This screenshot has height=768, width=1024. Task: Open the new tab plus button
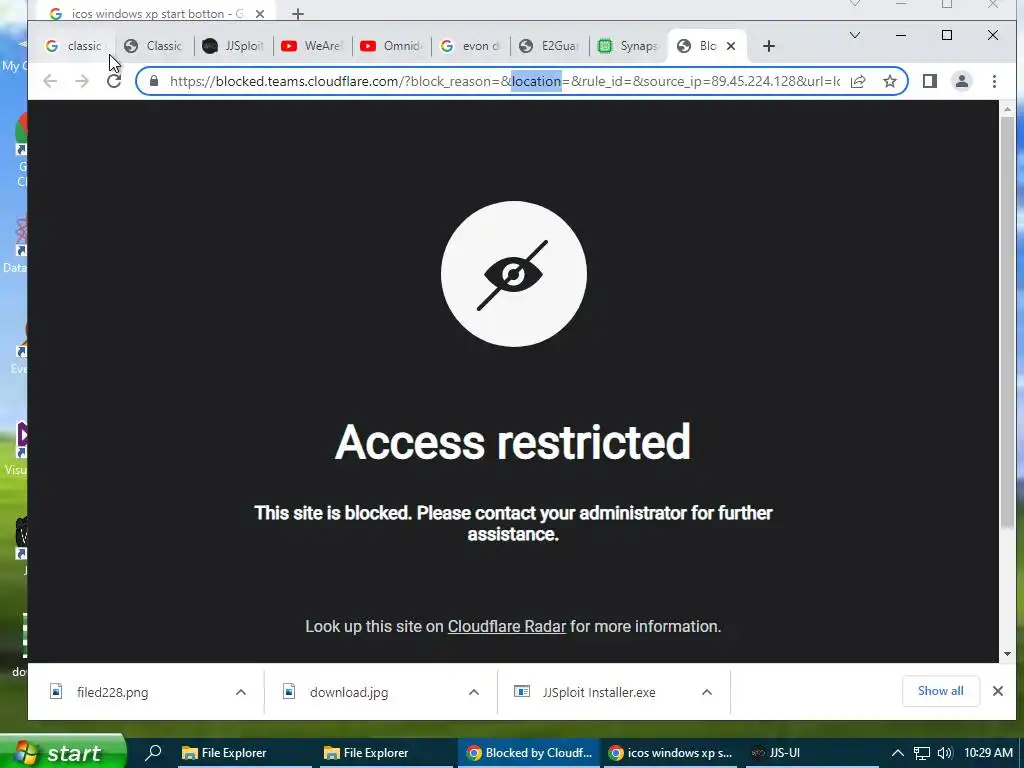(x=769, y=46)
